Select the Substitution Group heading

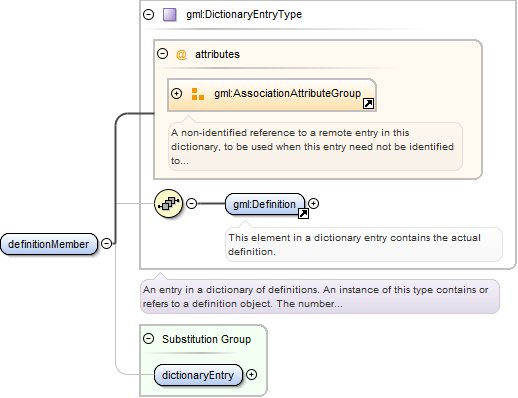(x=206, y=339)
